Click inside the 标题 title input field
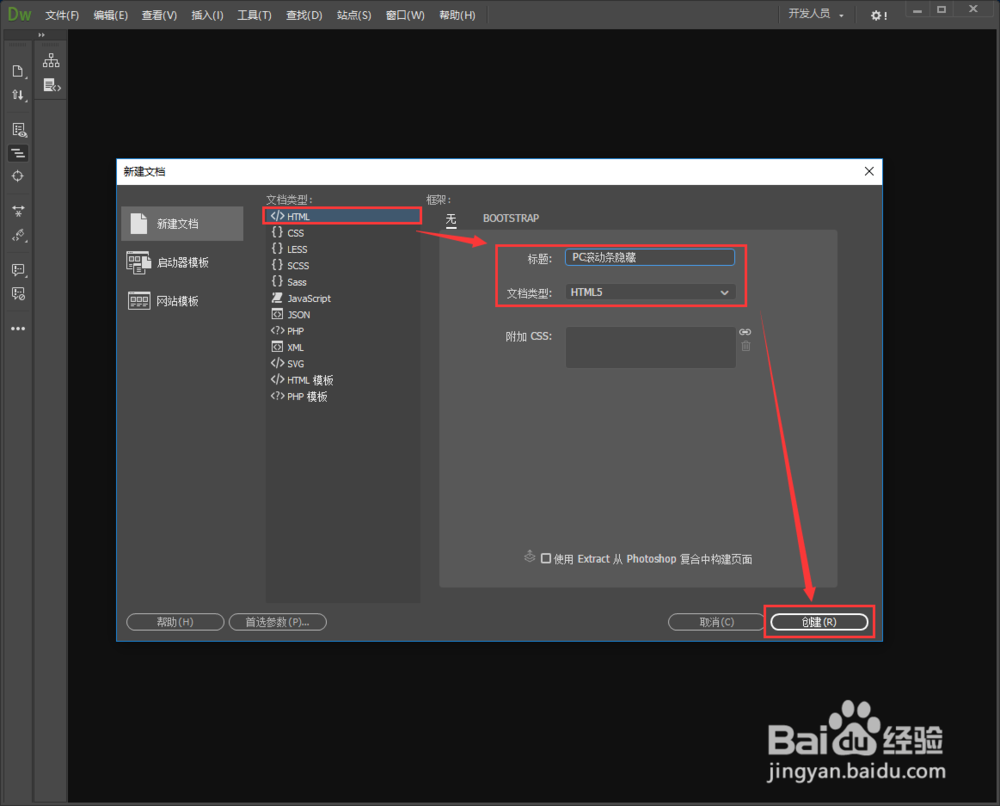Viewport: 1000px width, 806px height. click(x=649, y=257)
